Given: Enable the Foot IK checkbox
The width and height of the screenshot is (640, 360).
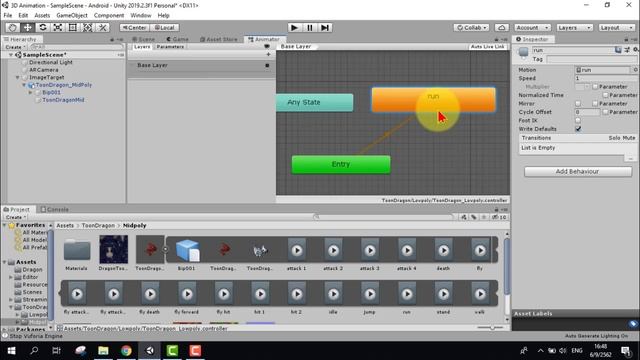Looking at the screenshot, I should (578, 120).
